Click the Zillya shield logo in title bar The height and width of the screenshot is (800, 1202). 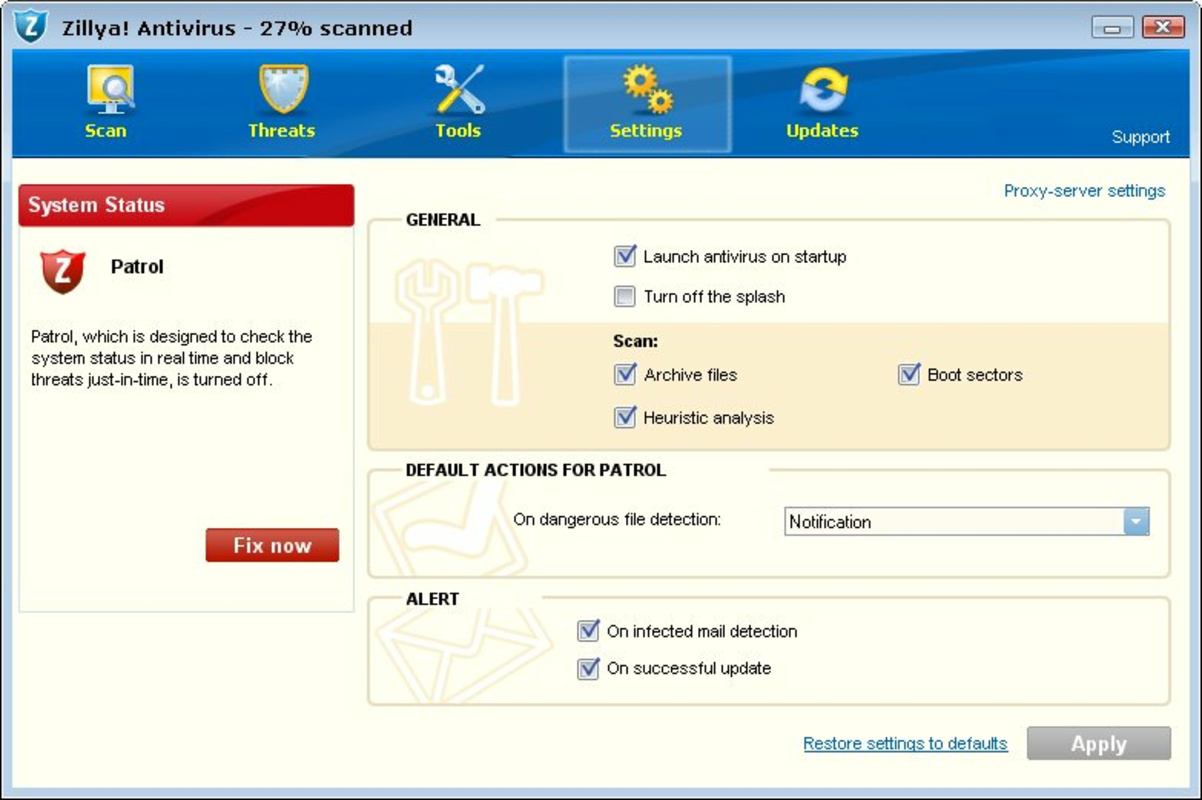click(x=31, y=26)
